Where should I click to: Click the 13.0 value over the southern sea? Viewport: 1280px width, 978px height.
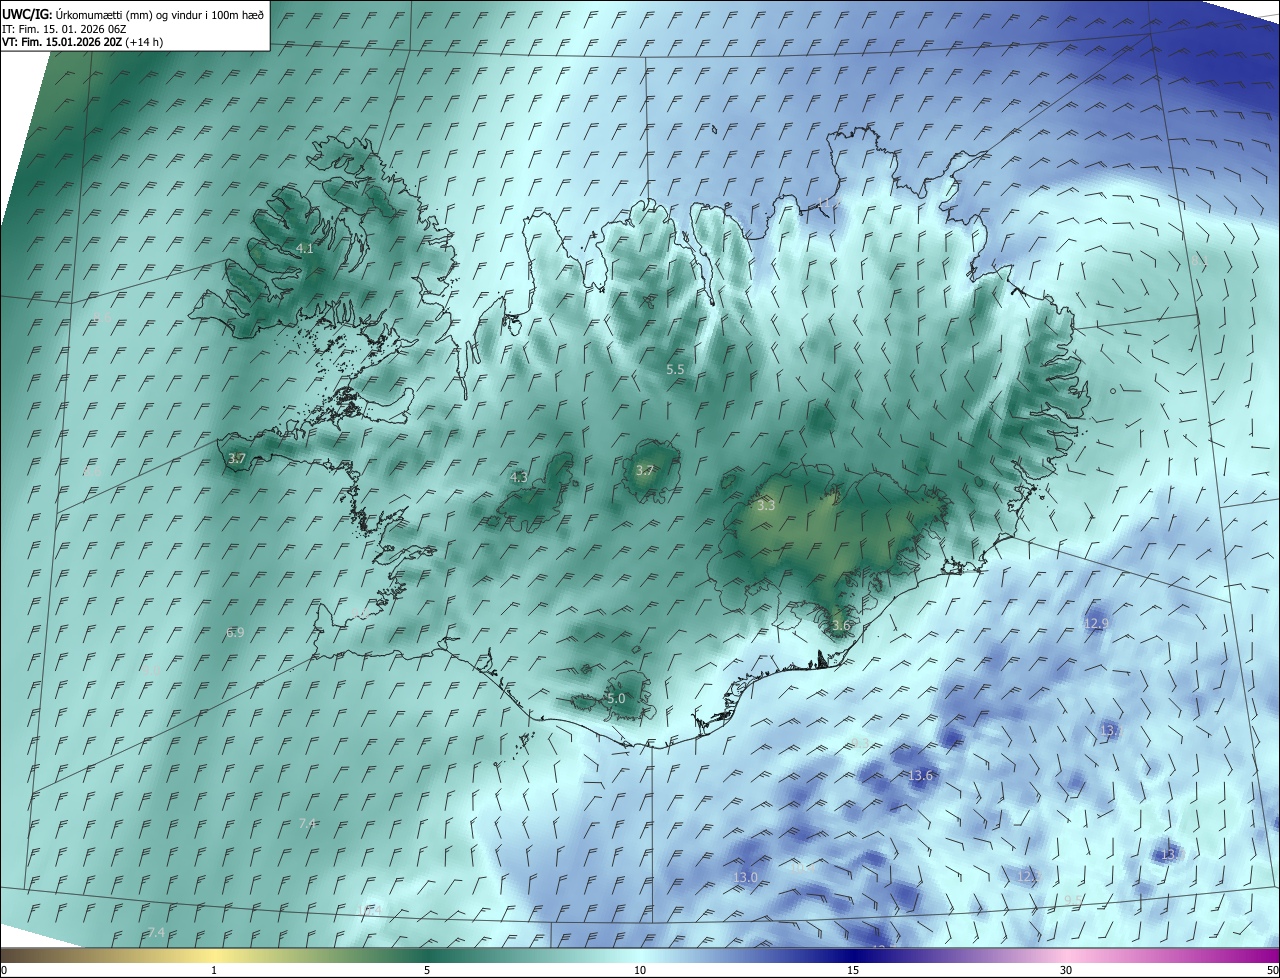(x=745, y=877)
